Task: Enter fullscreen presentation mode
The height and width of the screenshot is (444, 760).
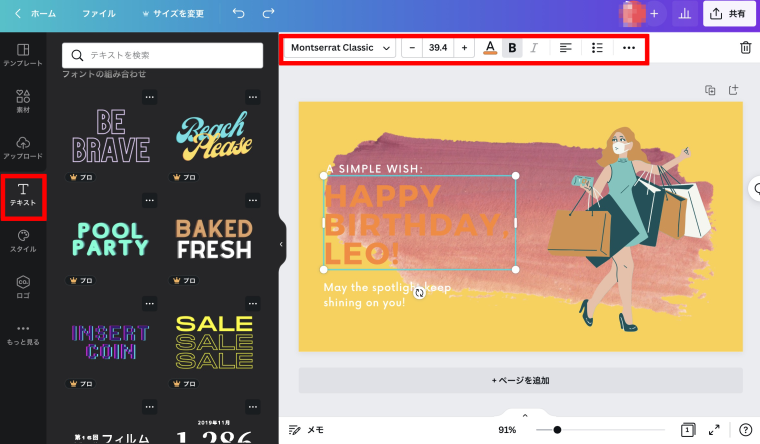Action: 714,430
